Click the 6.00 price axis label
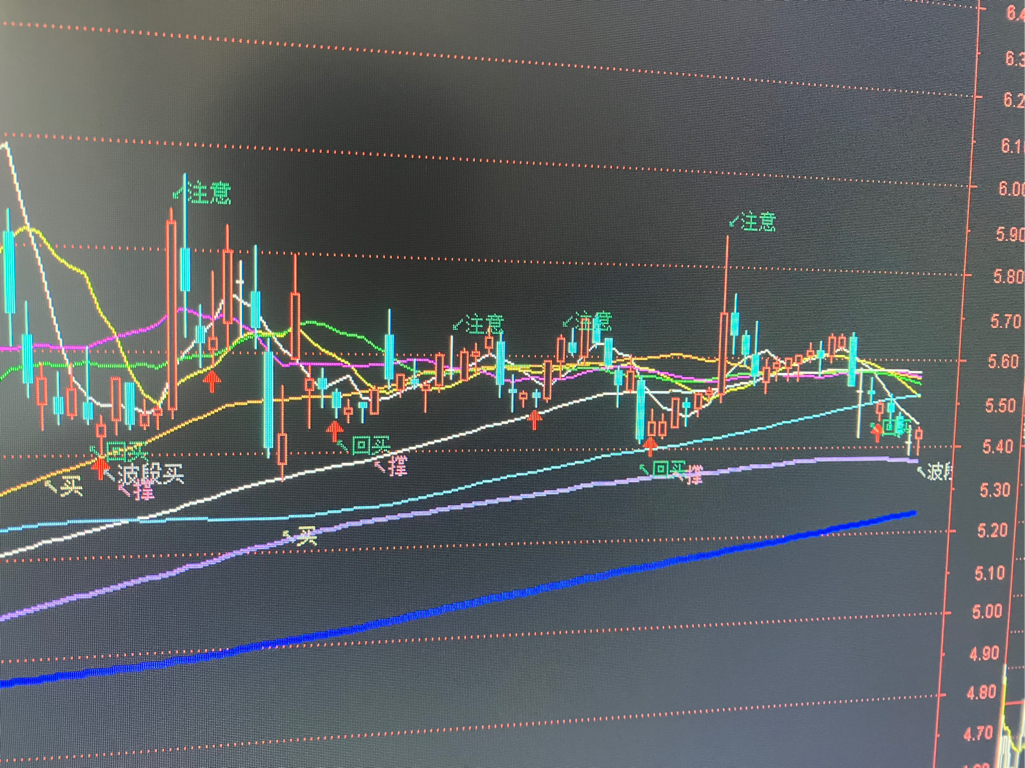Screen dimensions: 1025x768 pyautogui.click(x=1010, y=189)
